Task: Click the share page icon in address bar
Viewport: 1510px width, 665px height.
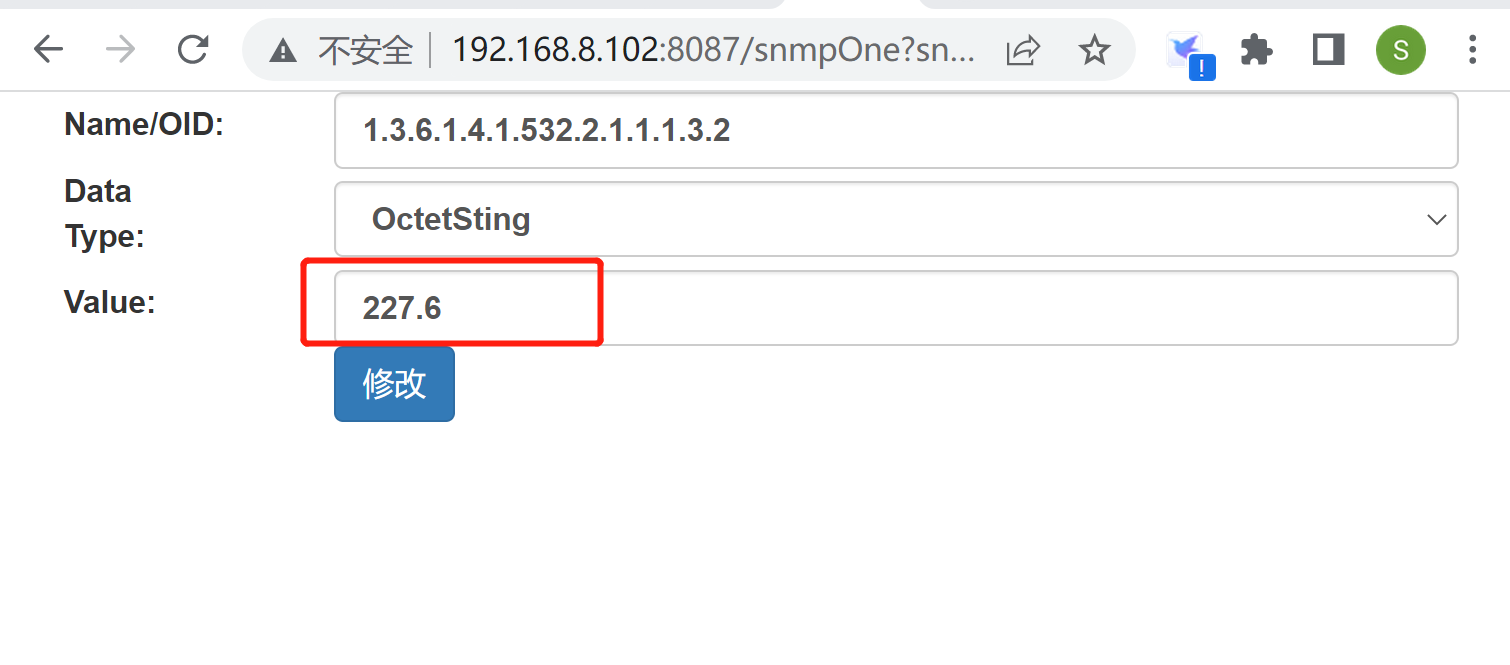Action: pos(1023,49)
